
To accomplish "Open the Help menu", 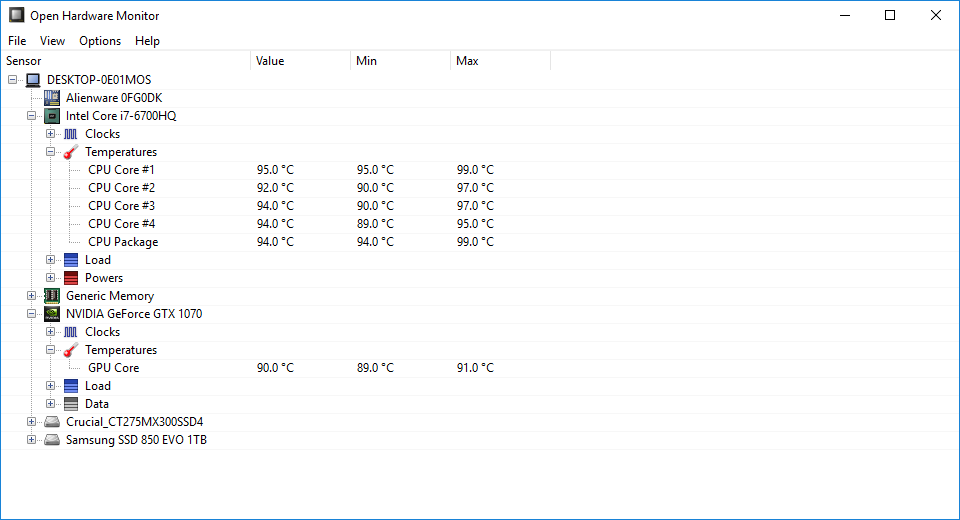I will click(x=147, y=41).
